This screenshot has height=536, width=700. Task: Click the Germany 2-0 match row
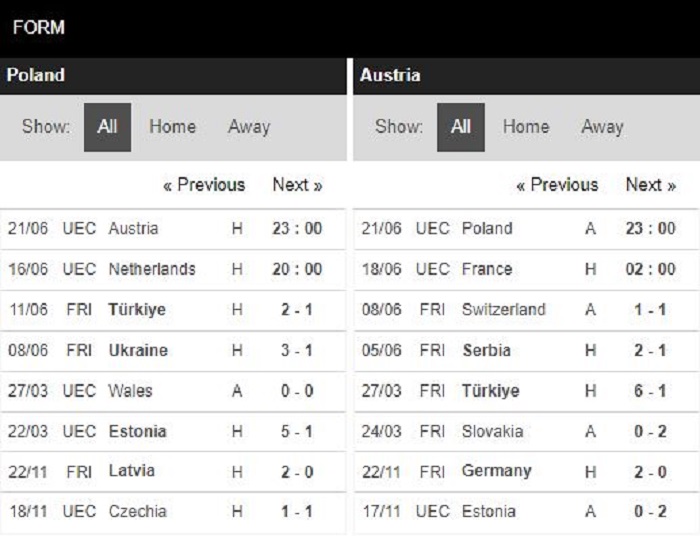coord(527,472)
